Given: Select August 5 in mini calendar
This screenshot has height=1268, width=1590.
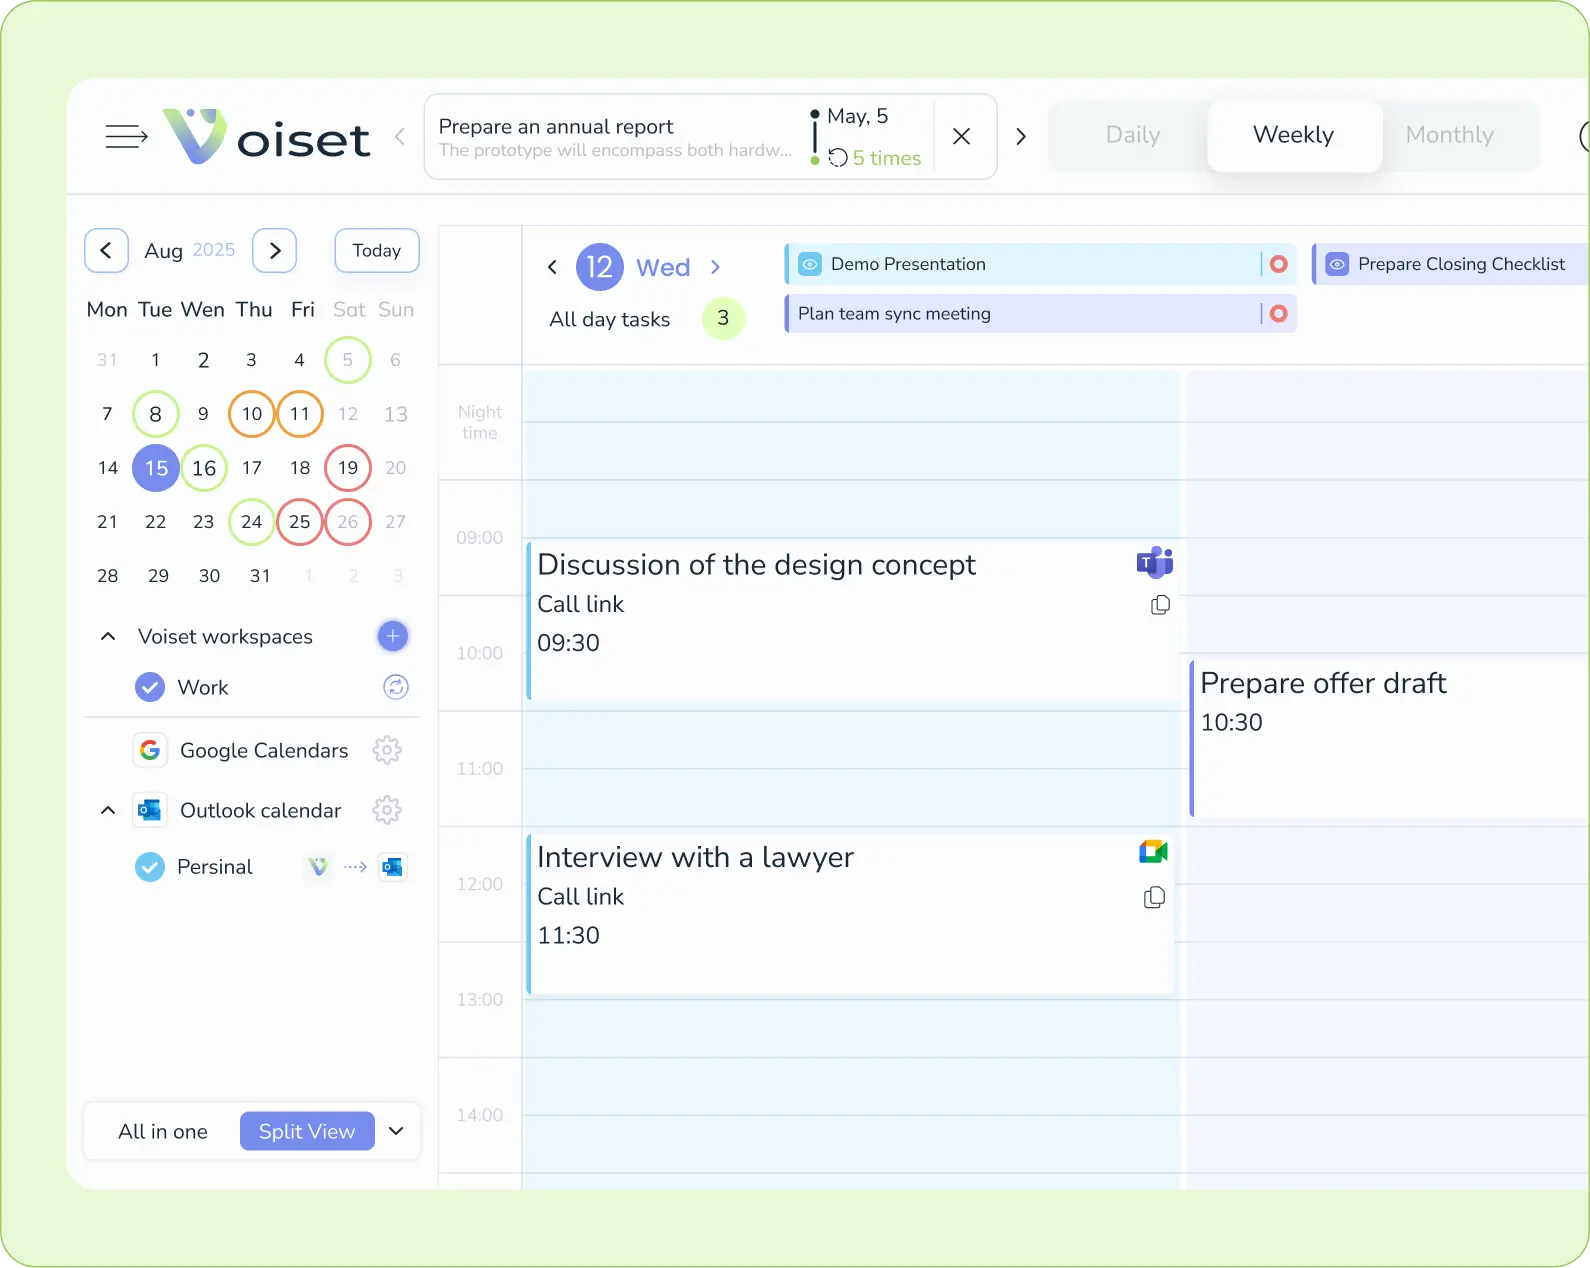Looking at the screenshot, I should click(x=348, y=360).
